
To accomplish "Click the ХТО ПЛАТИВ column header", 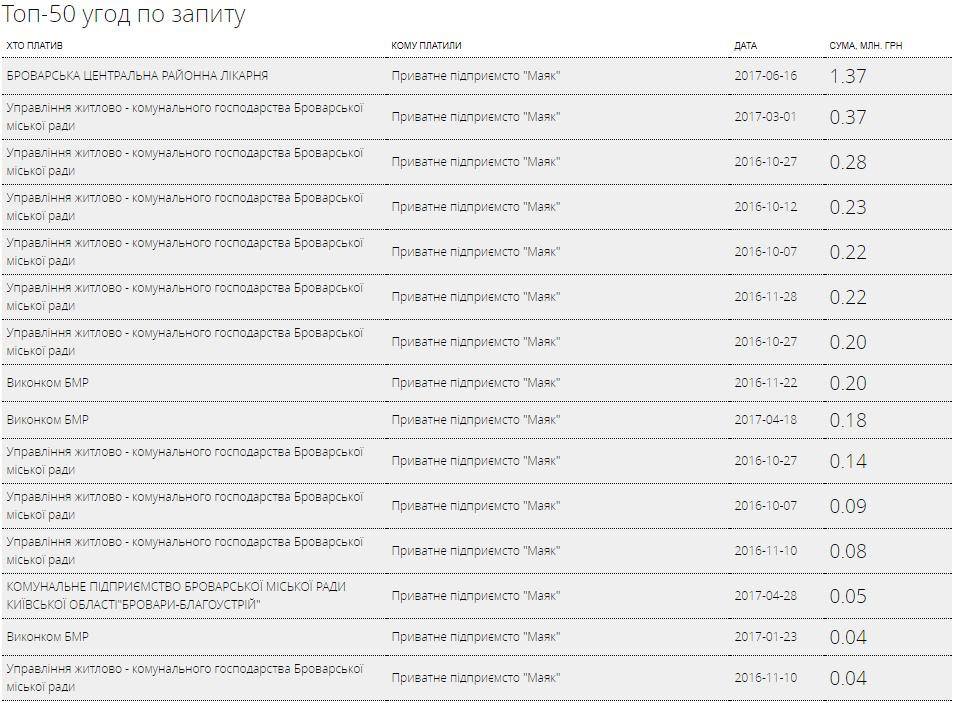I will tap(35, 46).
